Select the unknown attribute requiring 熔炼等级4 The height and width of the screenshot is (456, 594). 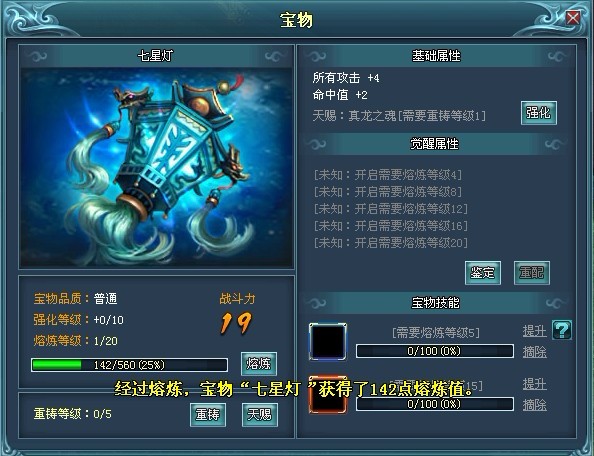[388, 175]
